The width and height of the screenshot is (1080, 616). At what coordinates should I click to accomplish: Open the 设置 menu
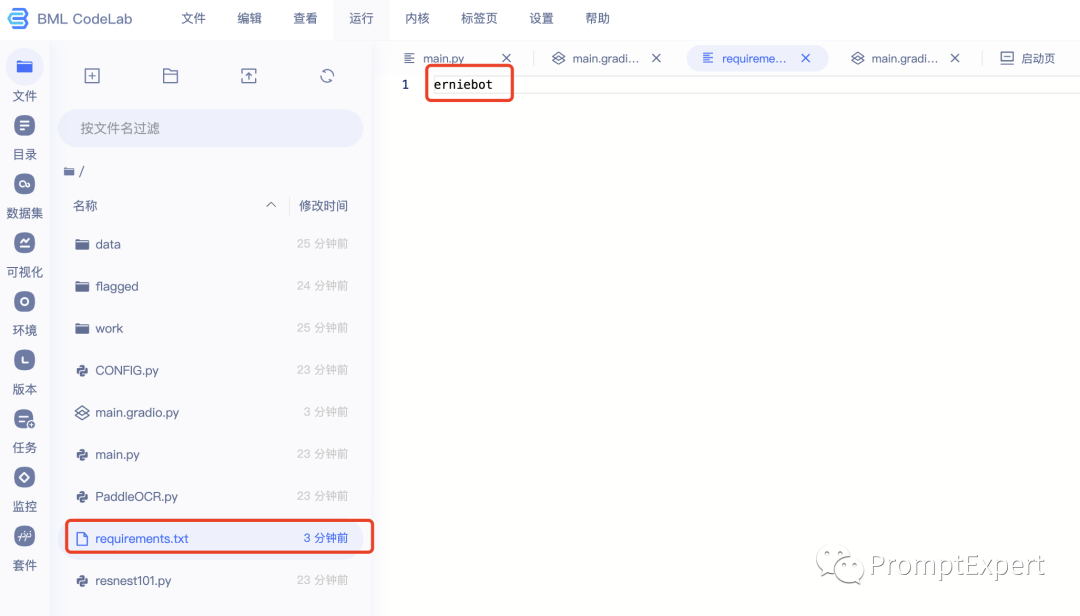541,19
